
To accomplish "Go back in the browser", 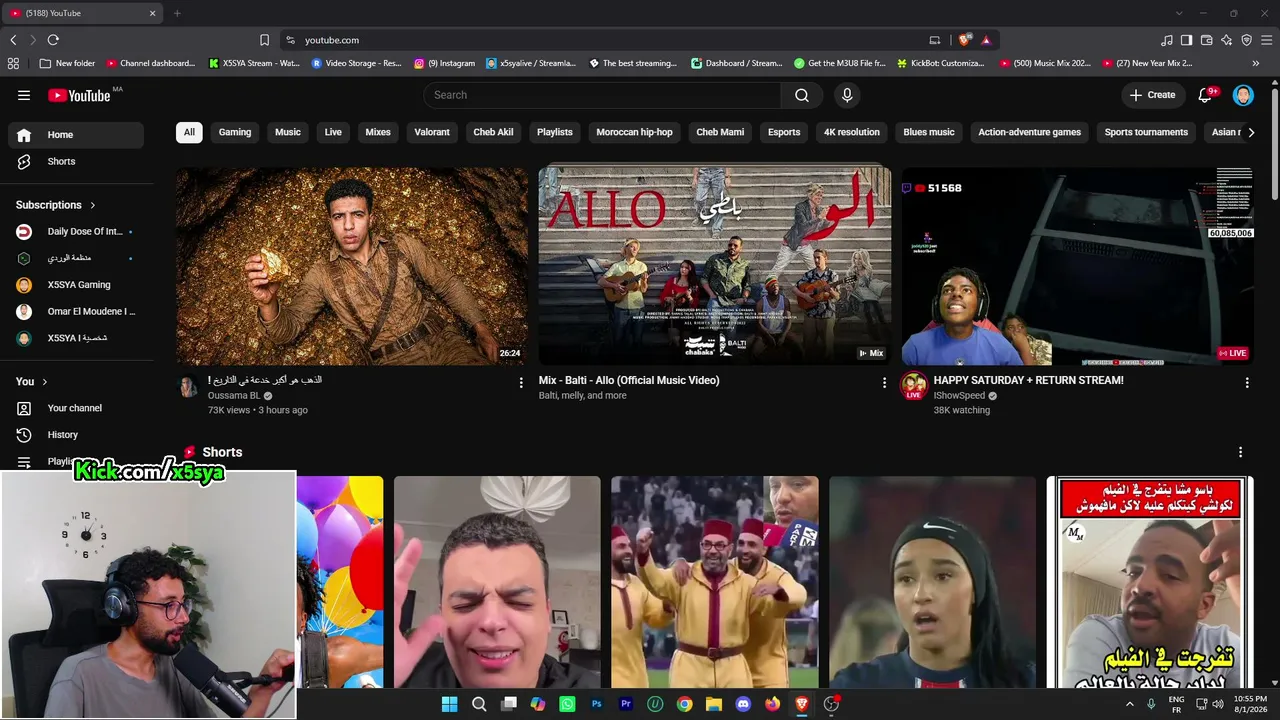I will (13, 40).
